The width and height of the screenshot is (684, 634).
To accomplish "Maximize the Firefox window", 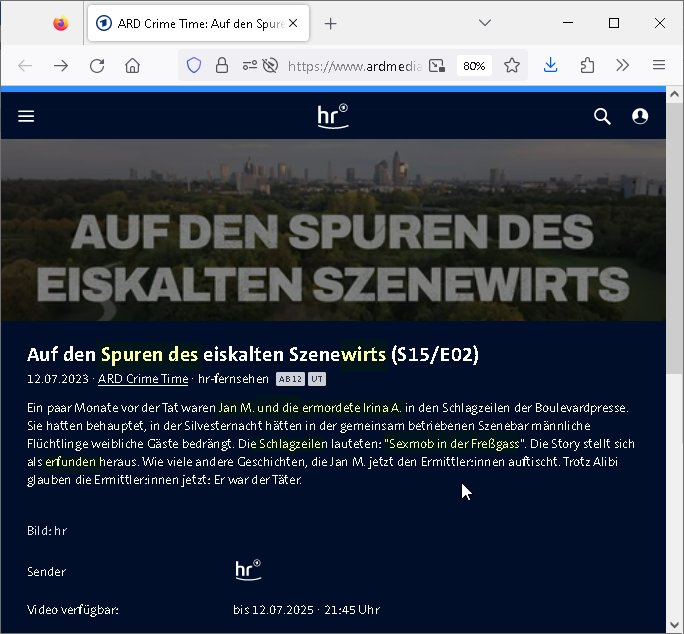I will pos(614,23).
